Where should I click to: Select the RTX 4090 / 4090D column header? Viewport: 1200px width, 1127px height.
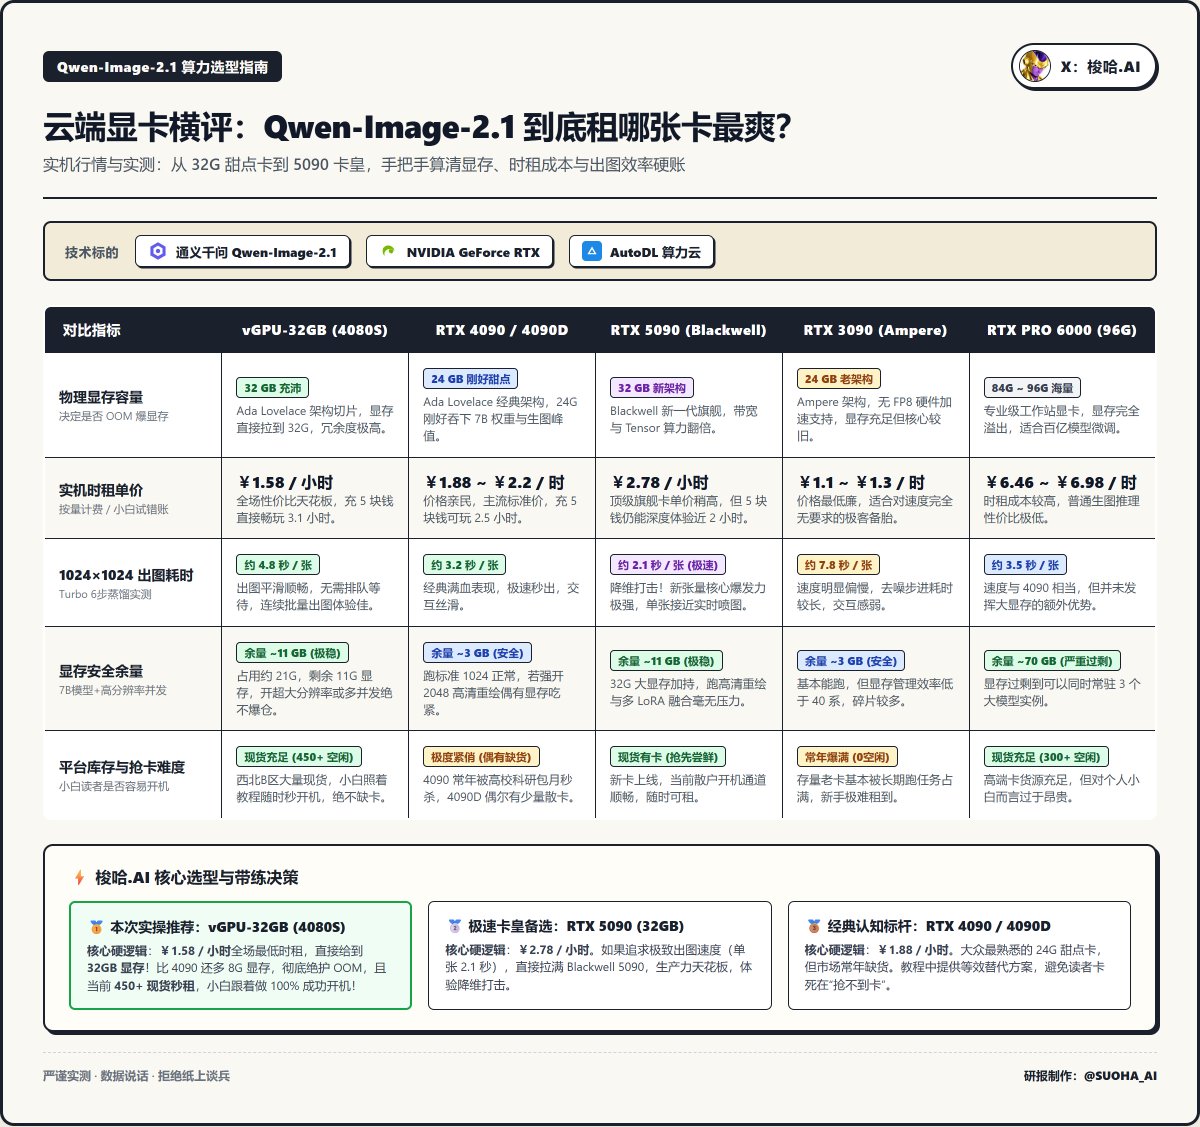click(502, 330)
